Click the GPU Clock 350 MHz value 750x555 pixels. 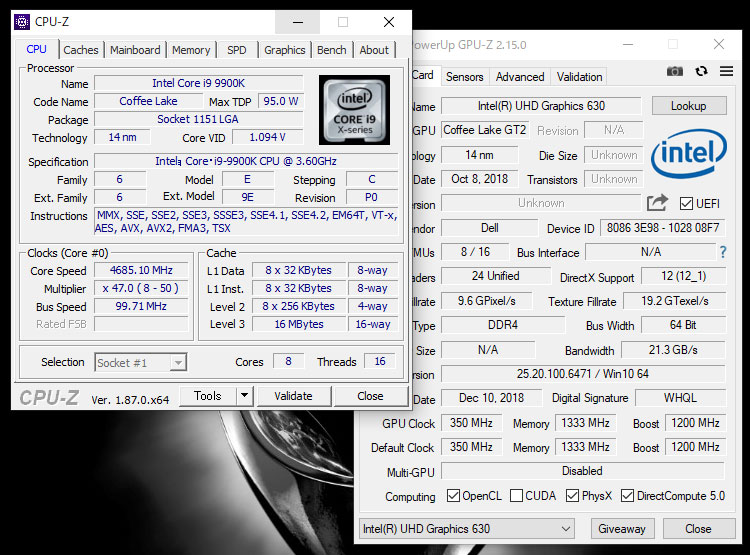click(471, 423)
